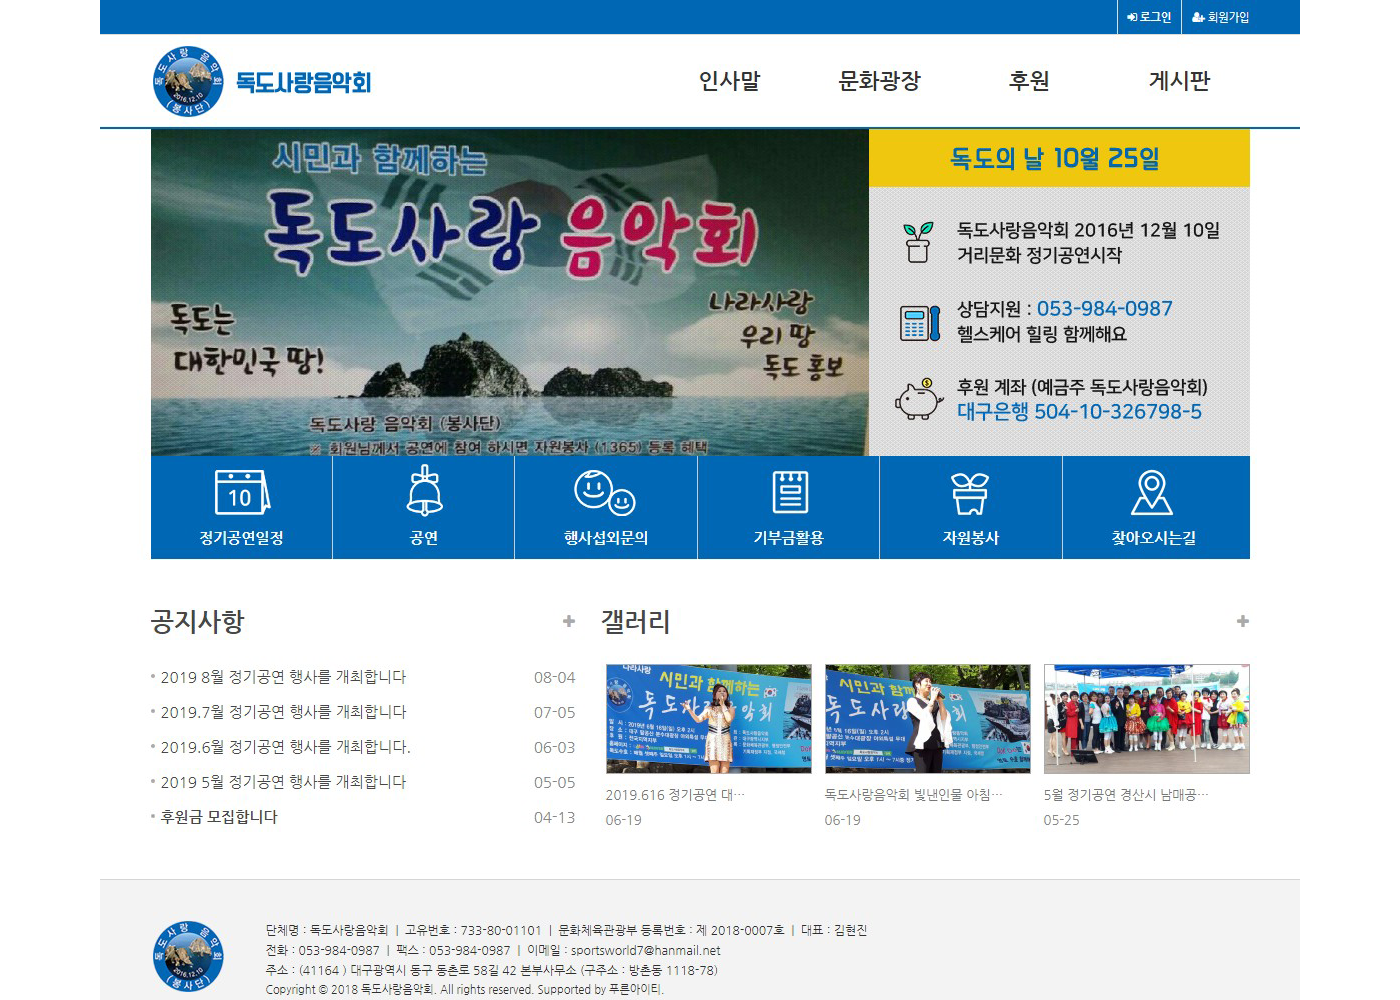The height and width of the screenshot is (1000, 1400).
Task: Open the 5월 정기공연 group photo thumbnail
Action: click(x=1146, y=718)
